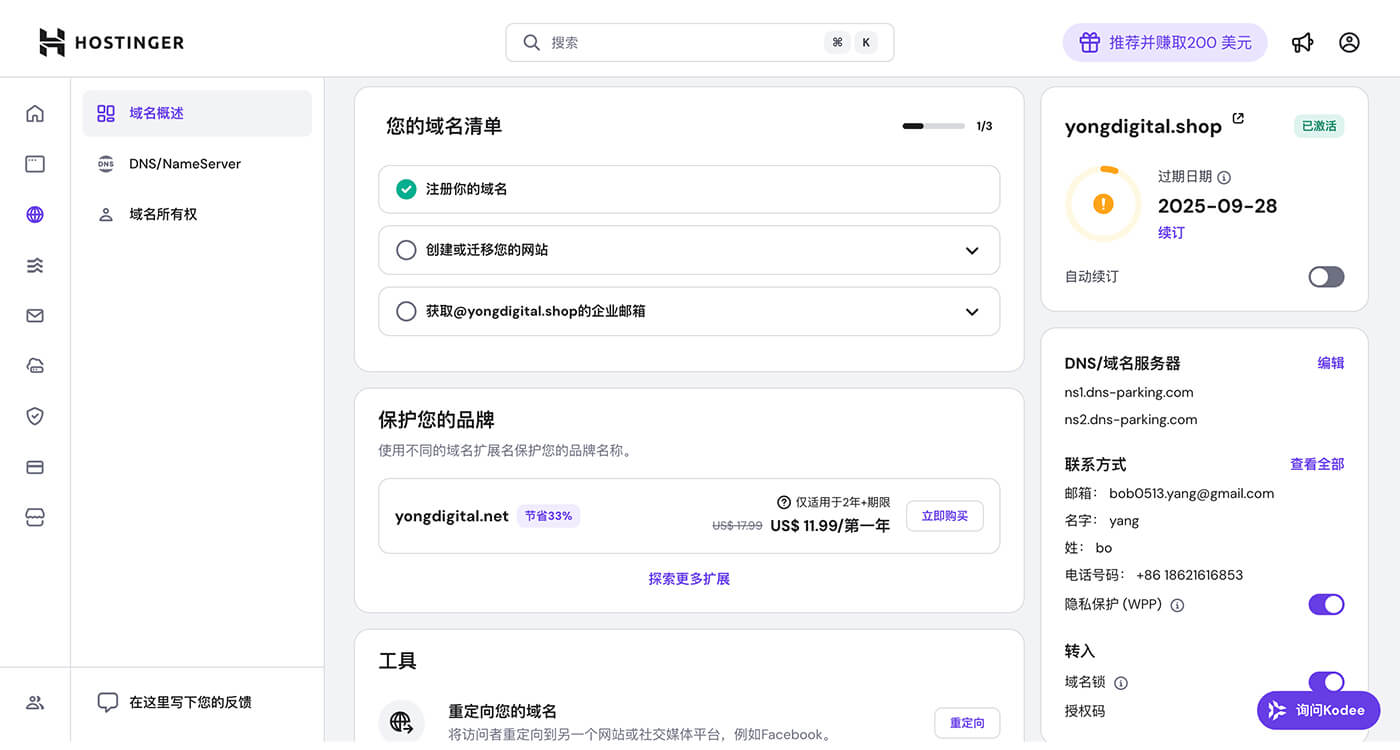Open the Email envelope icon in sidebar
The image size is (1400, 750).
coord(35,316)
